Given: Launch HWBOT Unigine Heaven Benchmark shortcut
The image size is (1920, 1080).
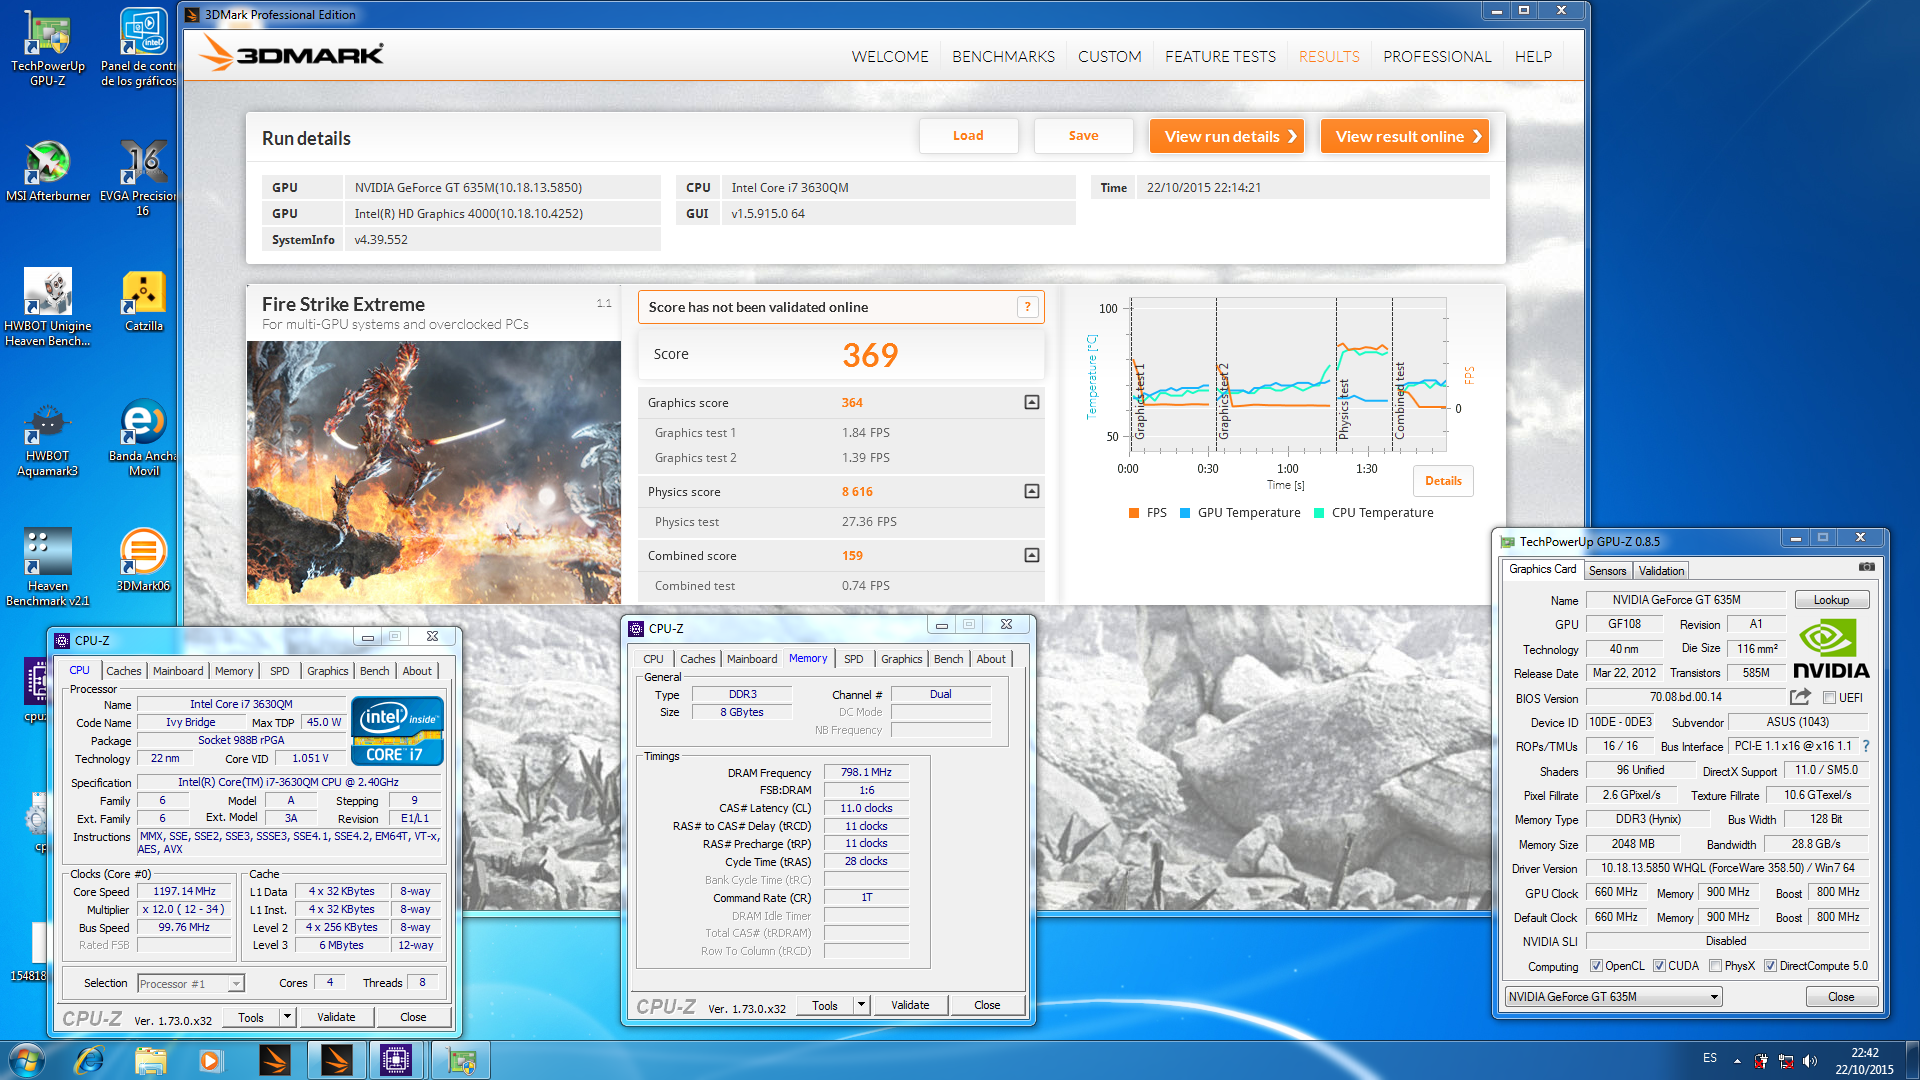Looking at the screenshot, I should click(47, 307).
